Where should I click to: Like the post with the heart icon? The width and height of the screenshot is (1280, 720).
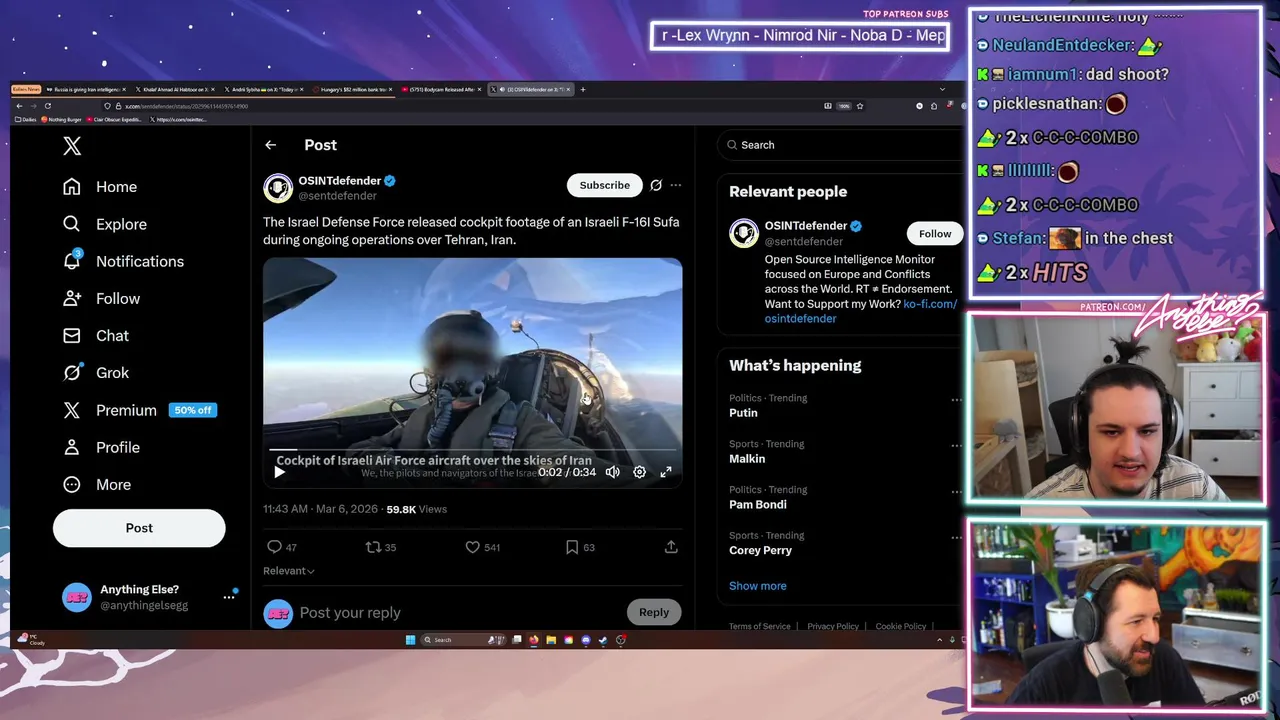(472, 547)
